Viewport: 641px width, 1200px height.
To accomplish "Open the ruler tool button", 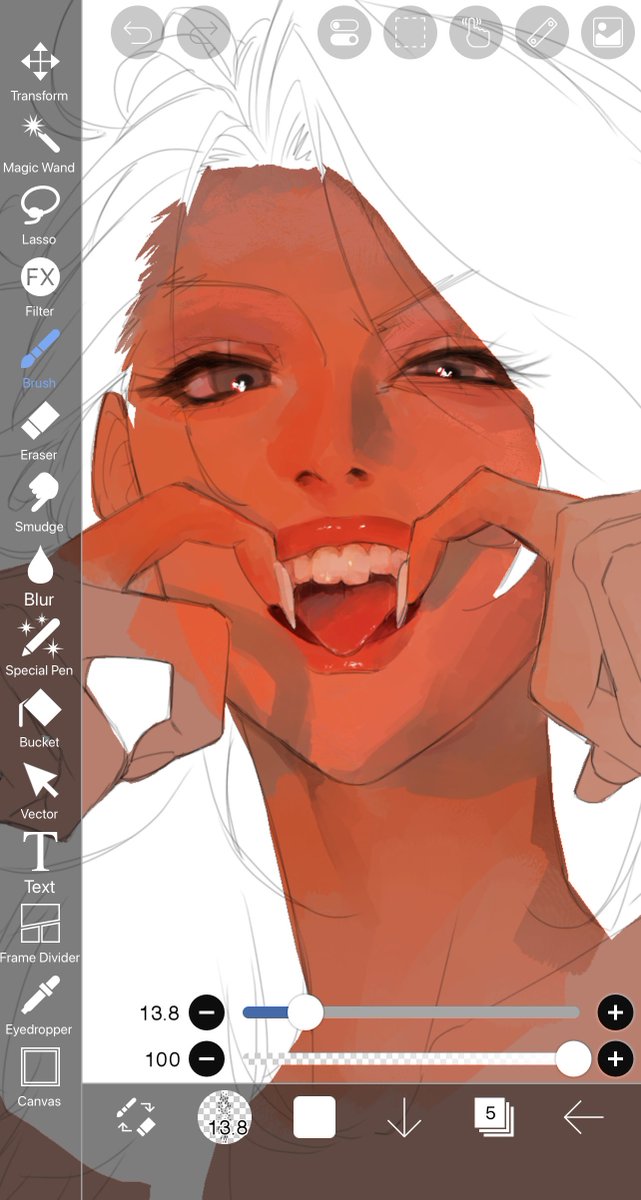I will pyautogui.click(x=542, y=33).
